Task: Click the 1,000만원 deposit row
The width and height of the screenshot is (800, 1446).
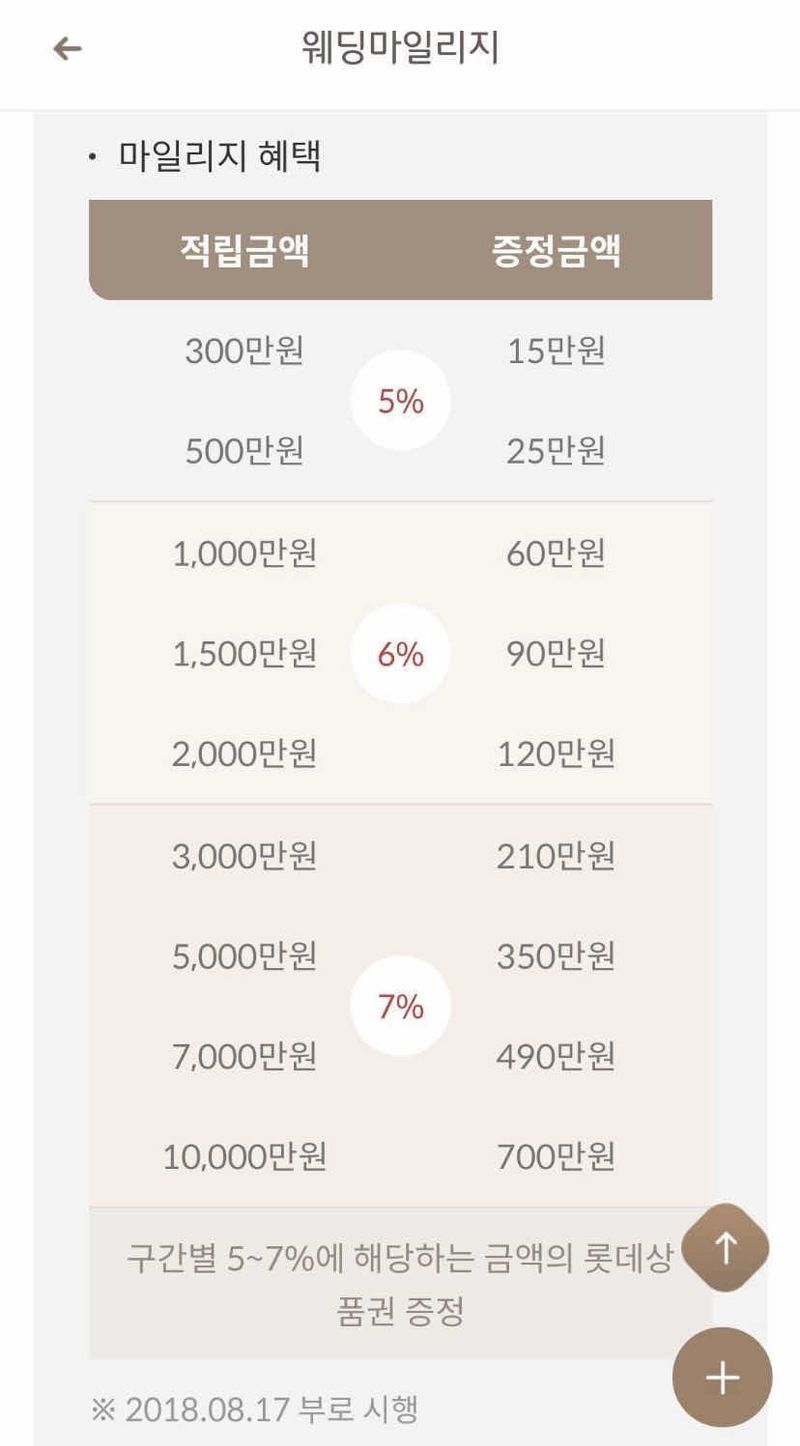Action: pos(245,553)
